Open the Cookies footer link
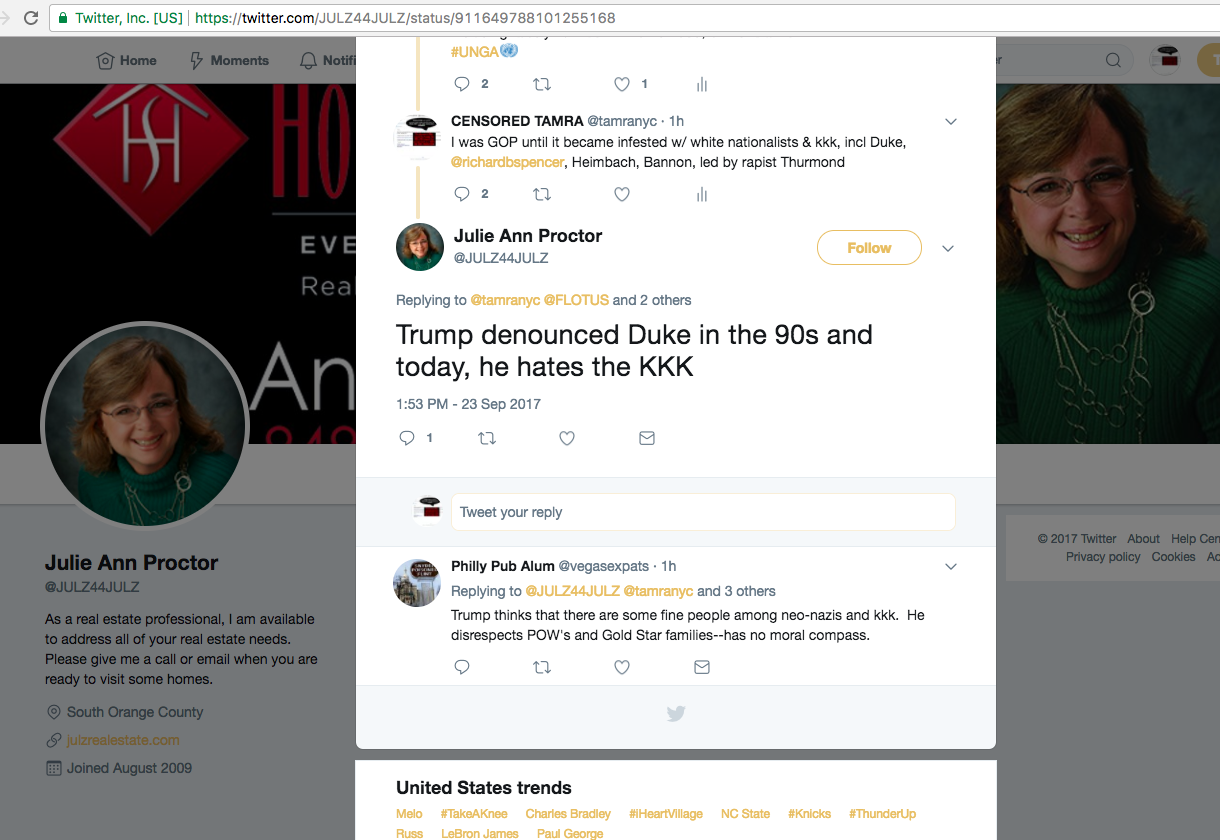 1173,557
